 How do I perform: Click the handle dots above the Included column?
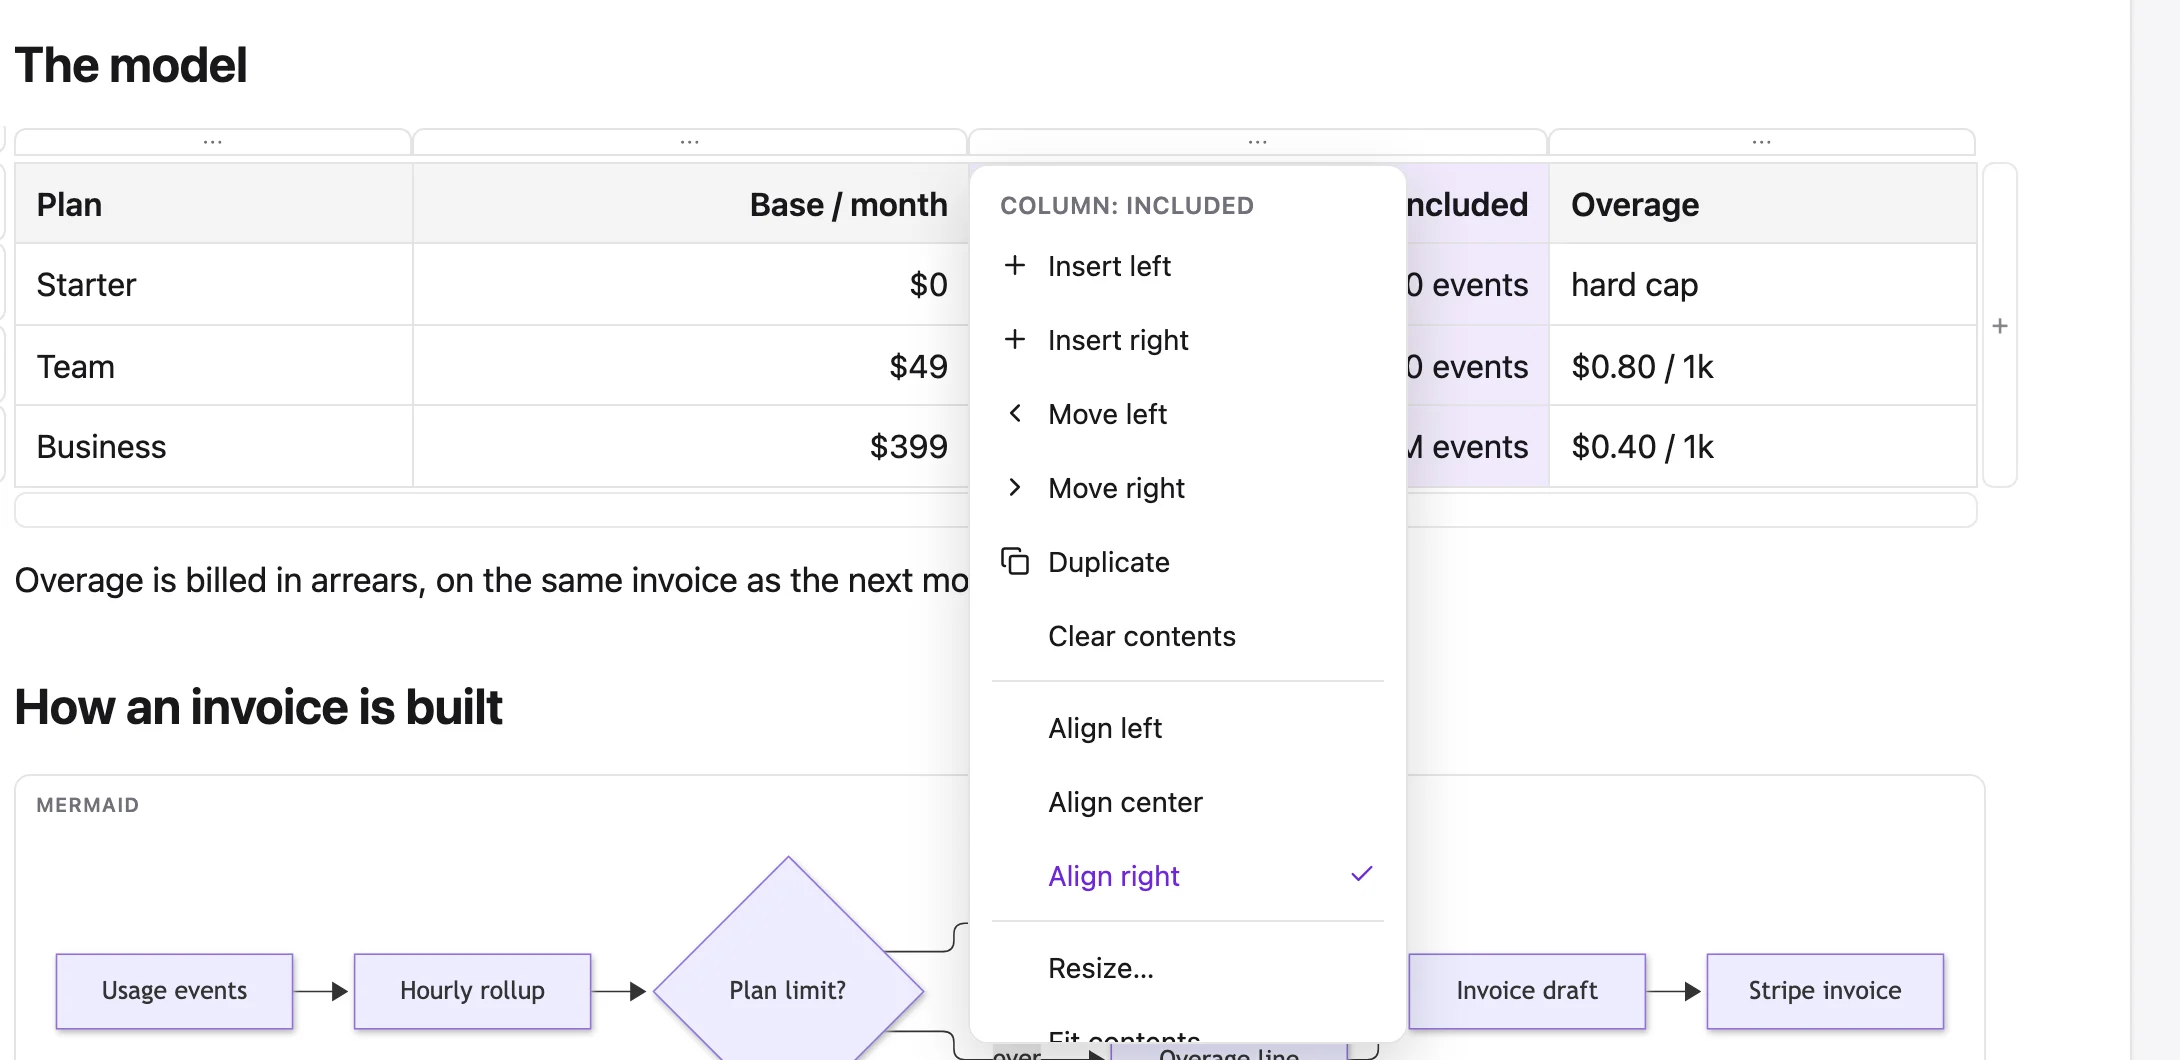coord(1258,142)
